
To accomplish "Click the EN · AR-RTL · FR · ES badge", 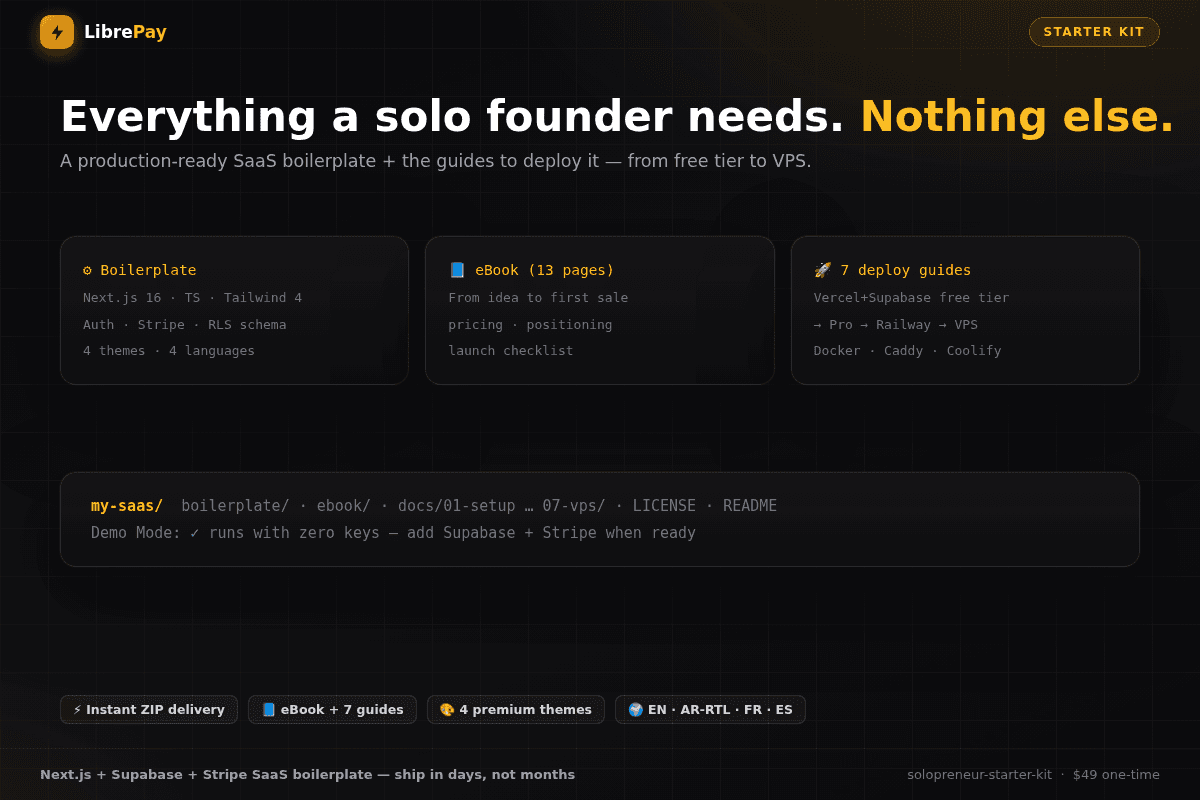I will coord(710,710).
